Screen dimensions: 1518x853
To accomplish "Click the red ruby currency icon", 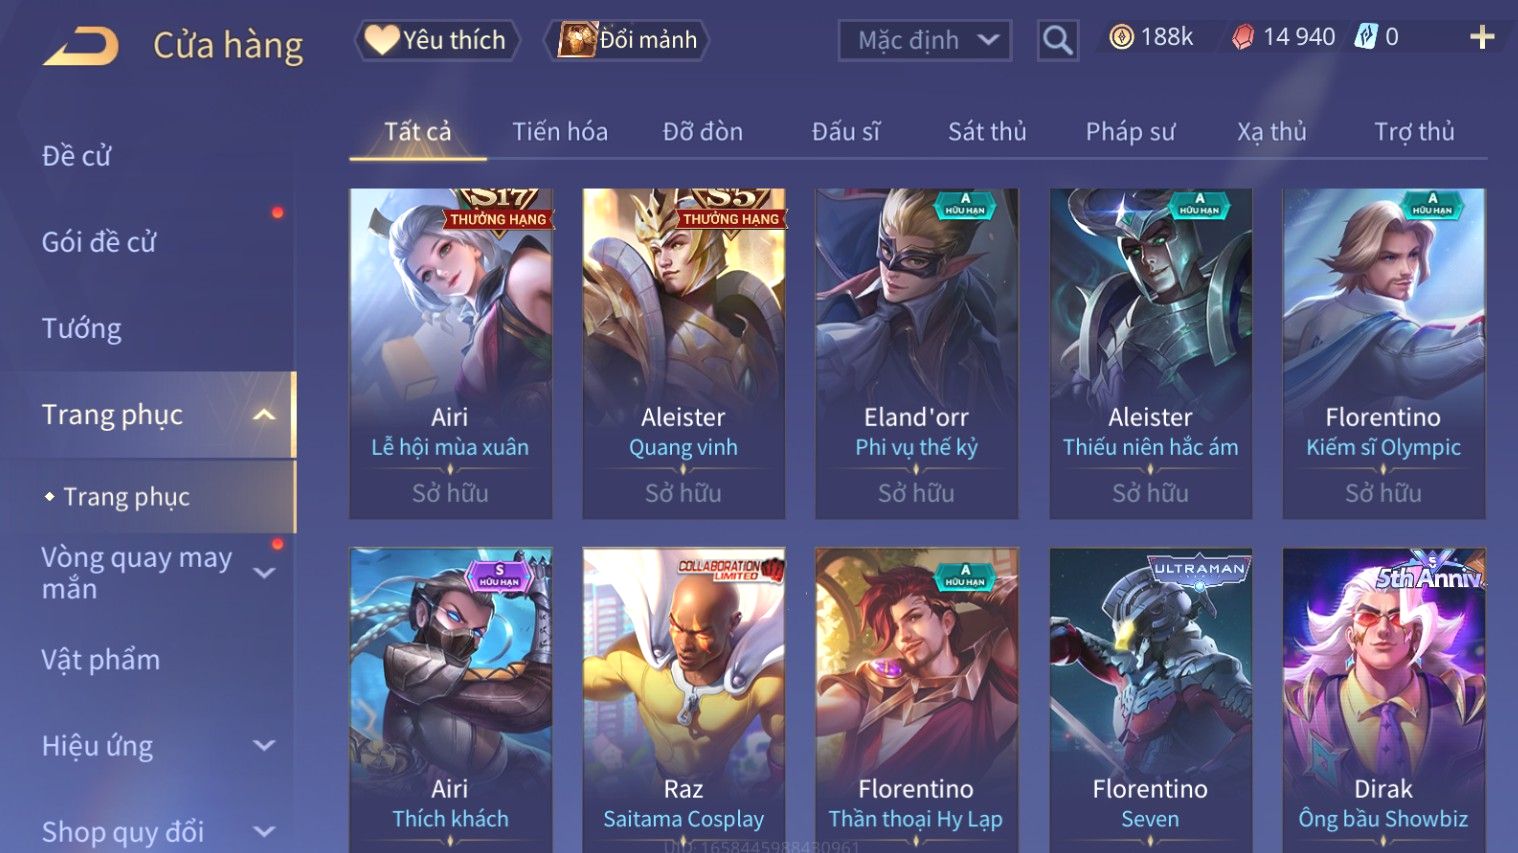I will coord(1243,38).
